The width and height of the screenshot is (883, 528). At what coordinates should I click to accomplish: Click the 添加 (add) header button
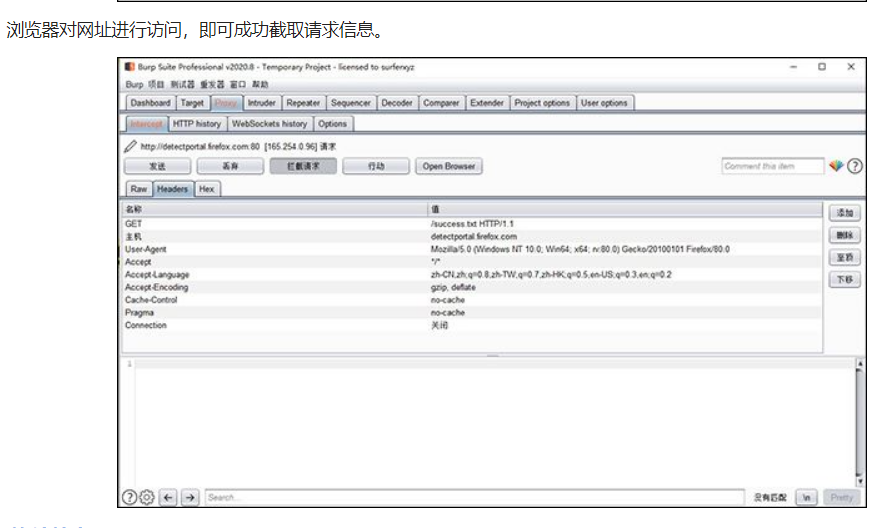pyautogui.click(x=845, y=213)
